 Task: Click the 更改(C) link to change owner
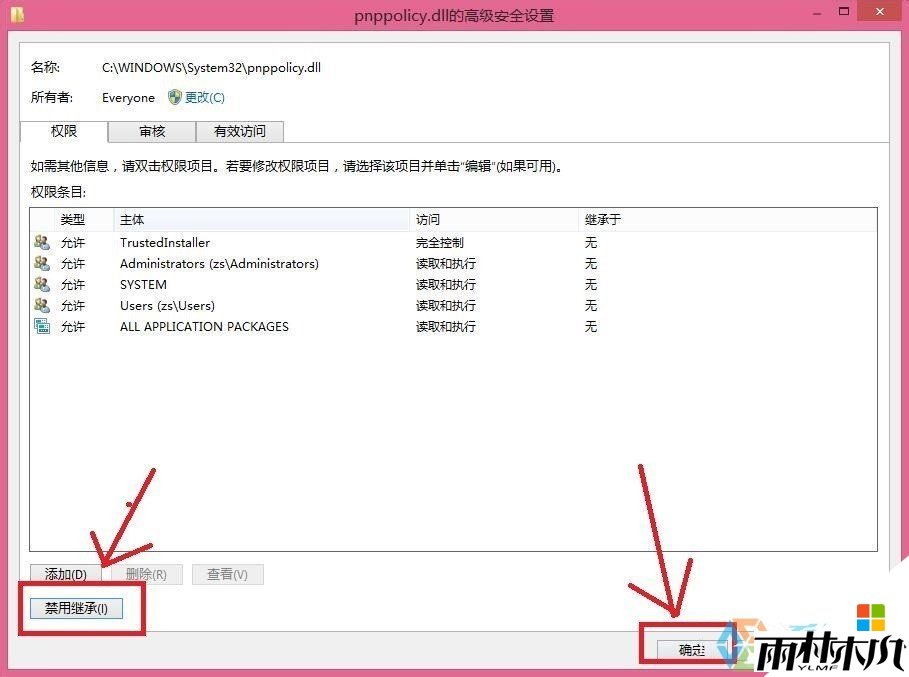[203, 97]
